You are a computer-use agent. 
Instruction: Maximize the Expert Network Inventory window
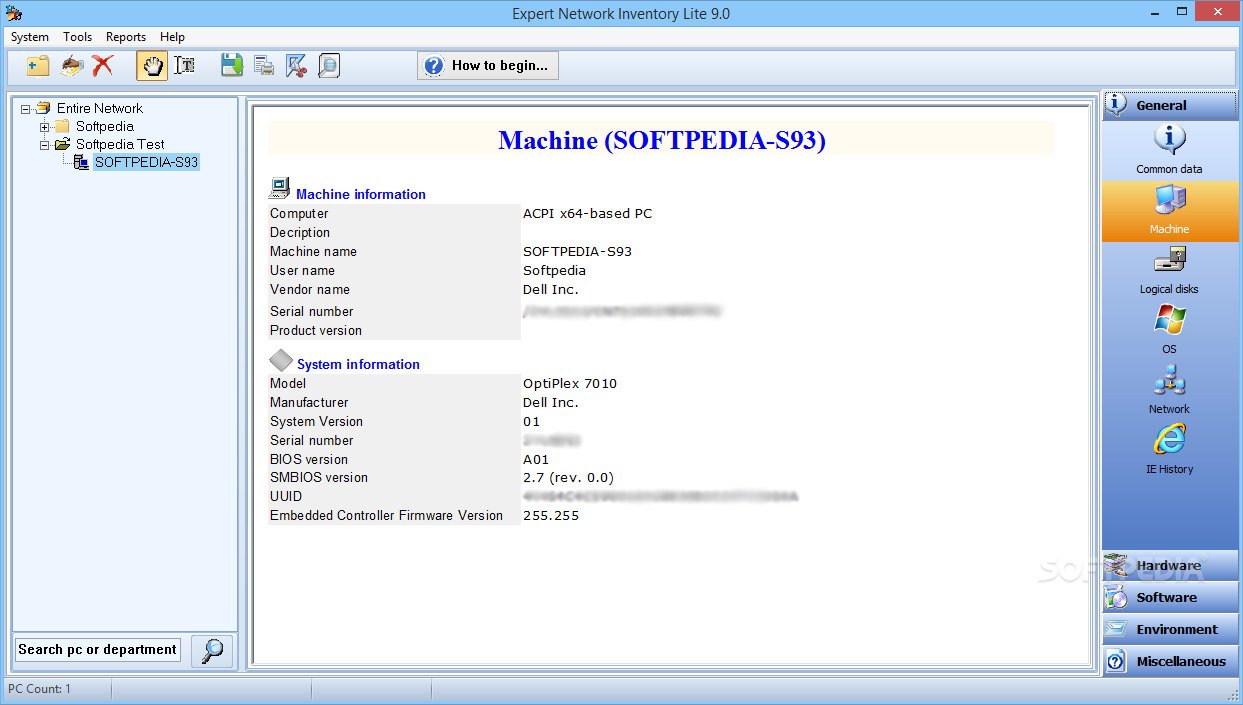(1184, 12)
